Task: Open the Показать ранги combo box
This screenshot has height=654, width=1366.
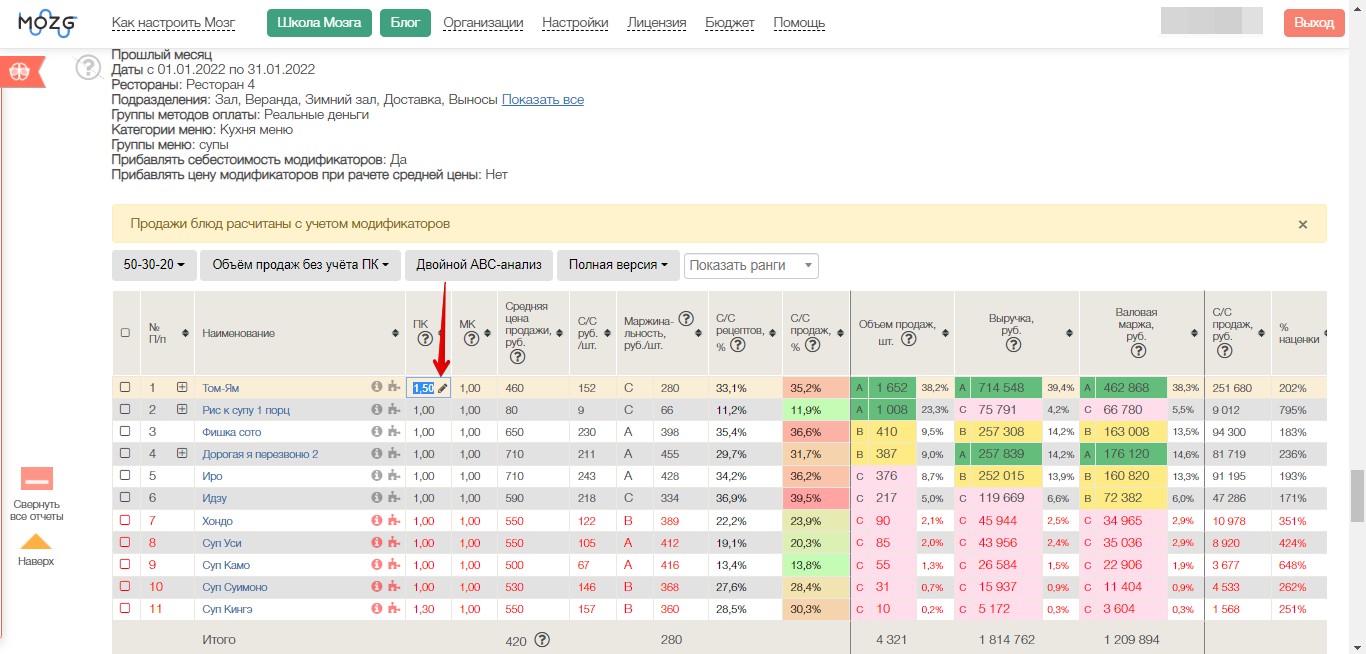Action: (751, 265)
